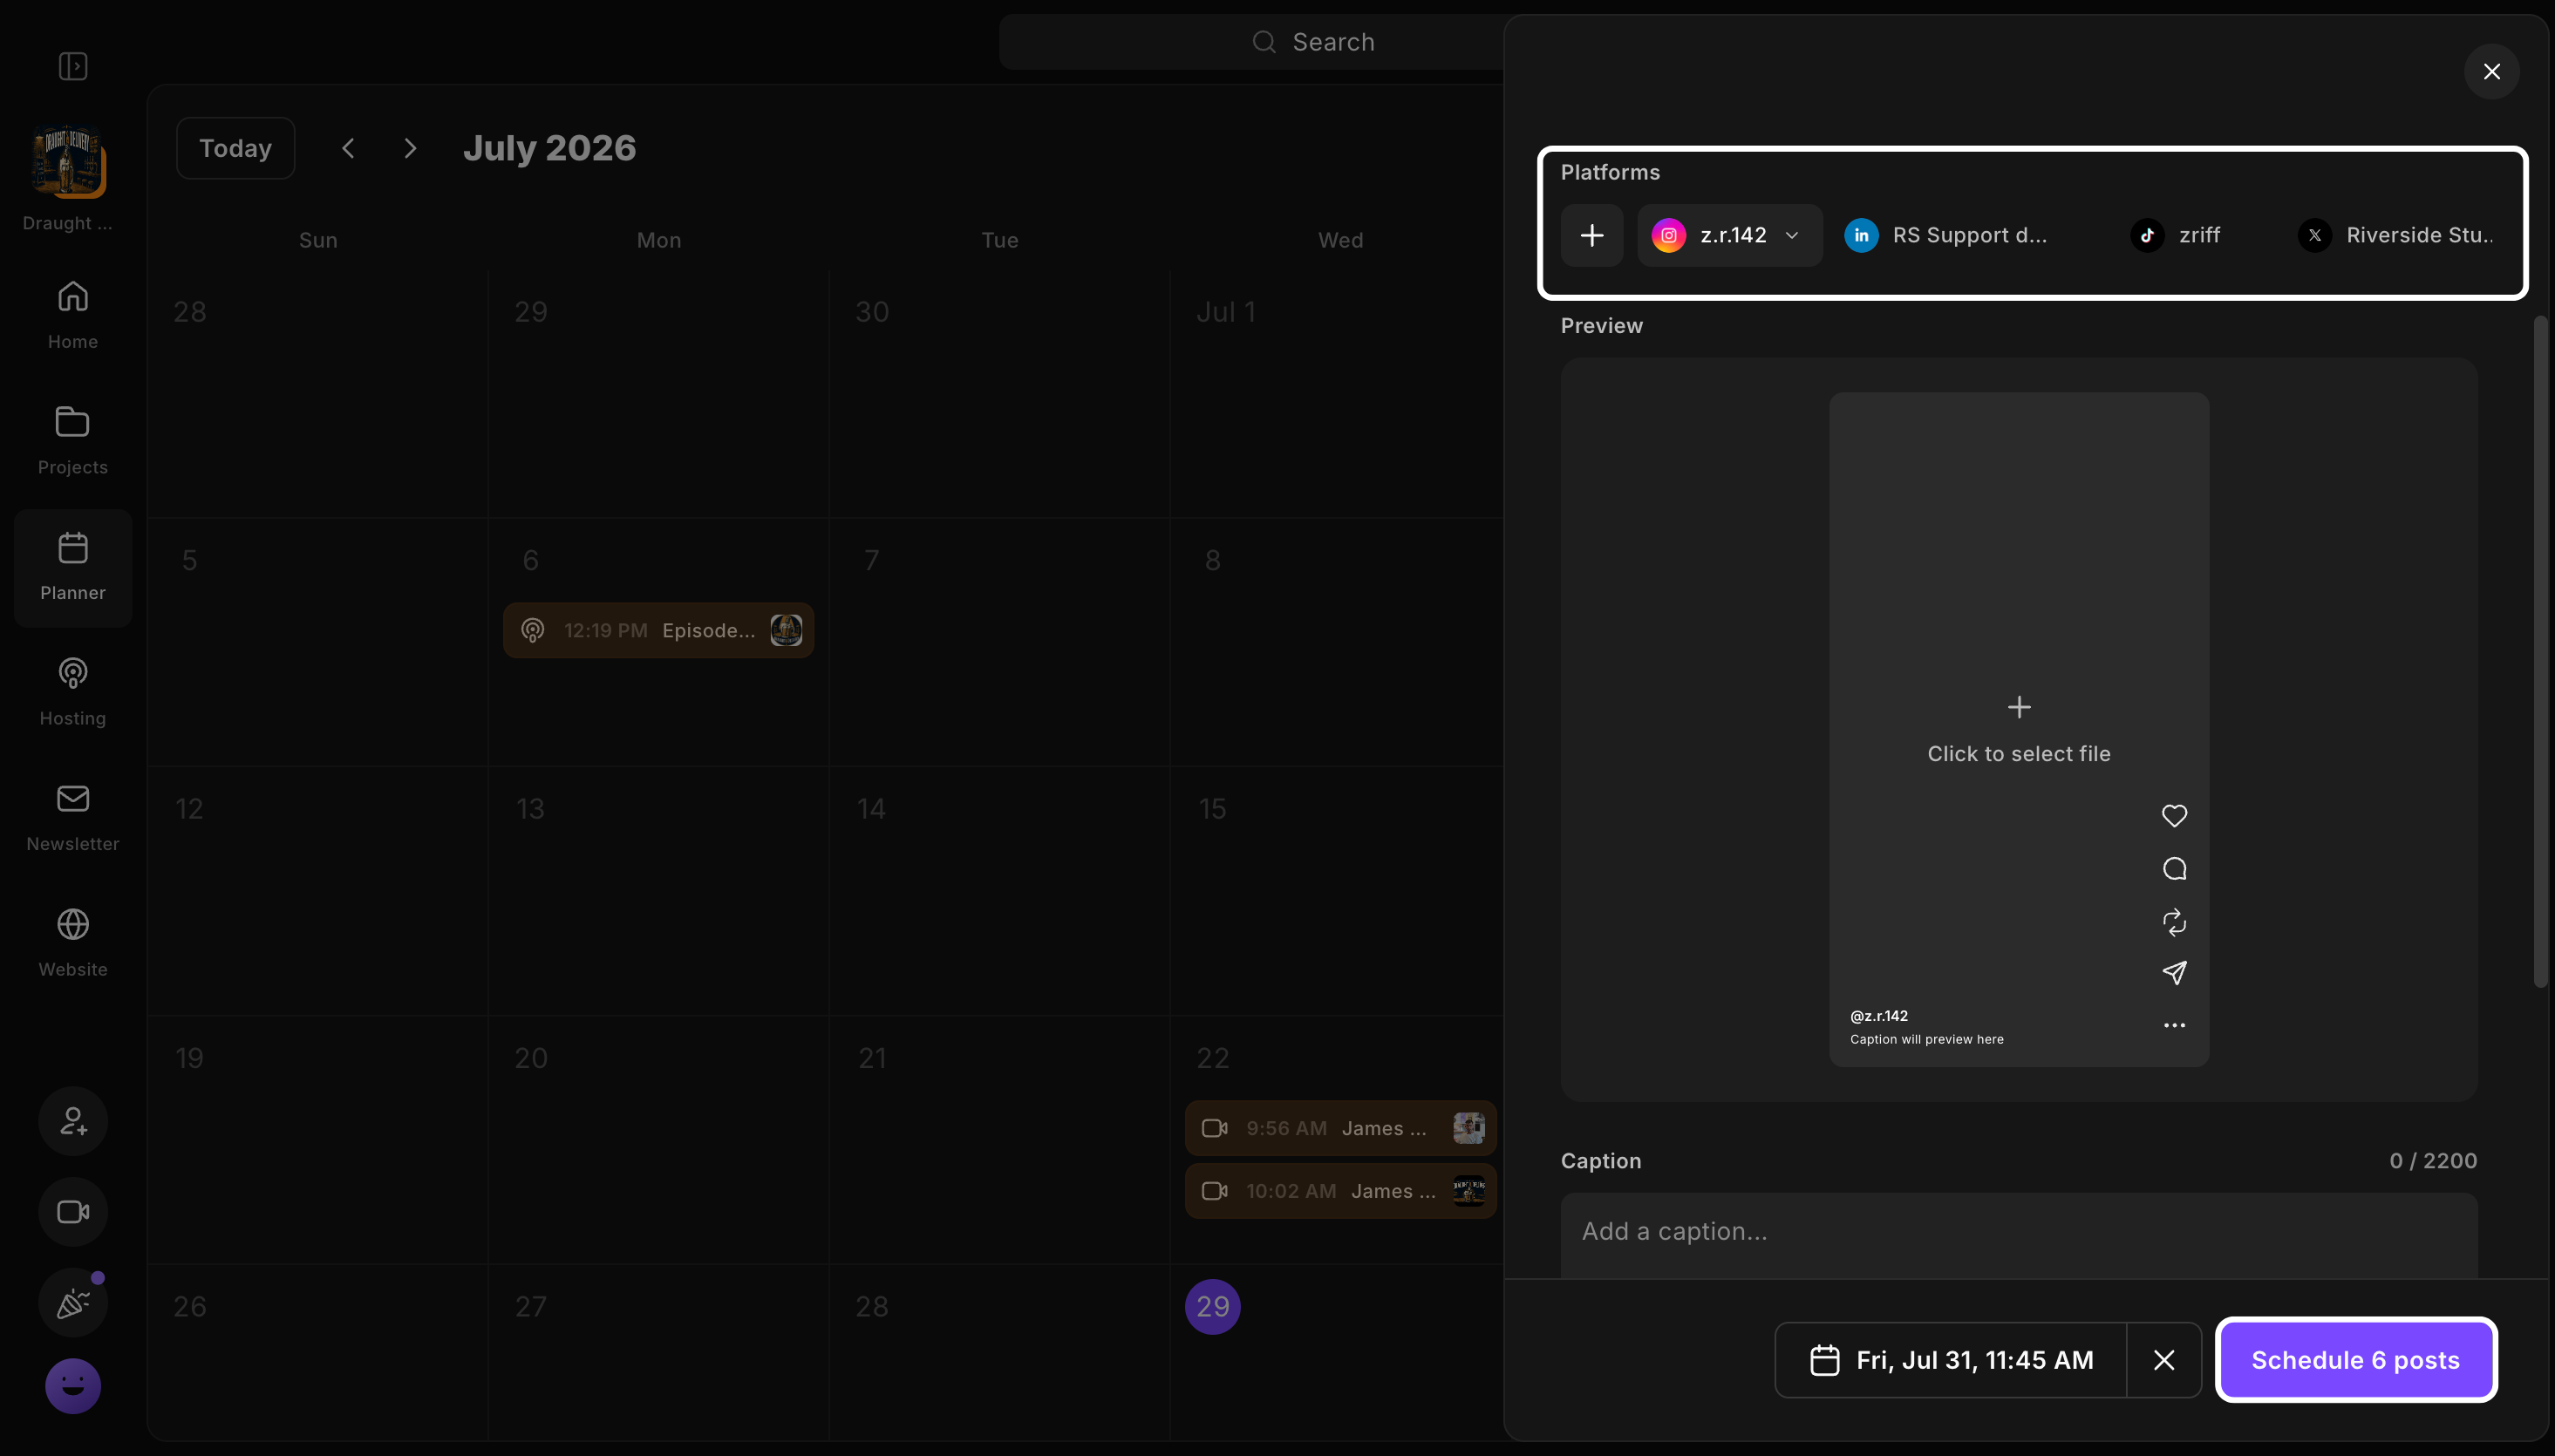Viewport: 2555px width, 1456px height.
Task: Select the highlighted day 29
Action: (x=1213, y=1307)
